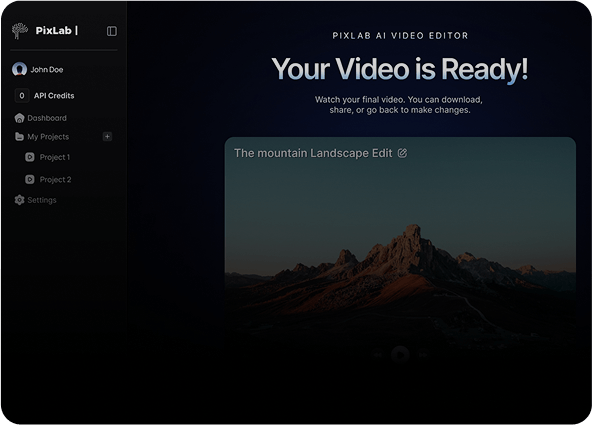Click the PixLab tree logo
The image size is (592, 425).
(x=20, y=31)
